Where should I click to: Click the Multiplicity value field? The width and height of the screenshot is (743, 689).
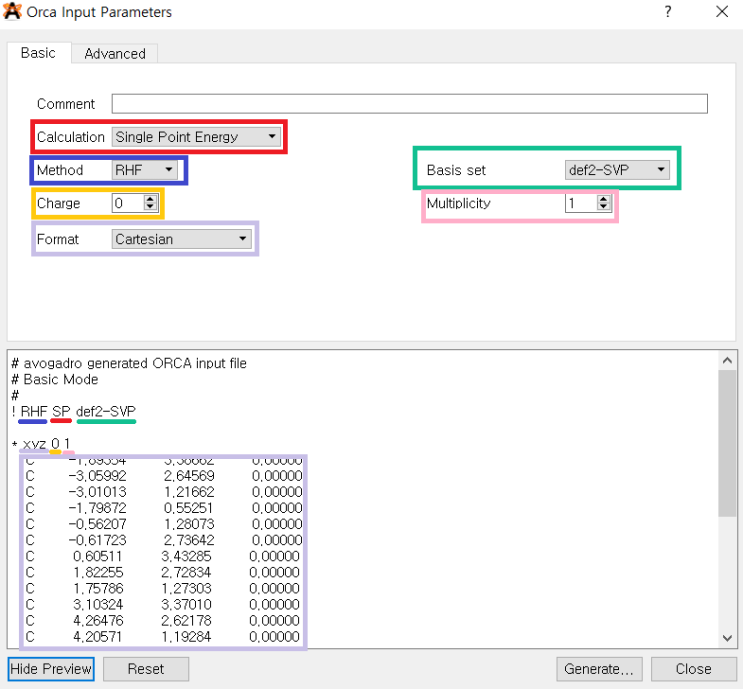pos(581,203)
